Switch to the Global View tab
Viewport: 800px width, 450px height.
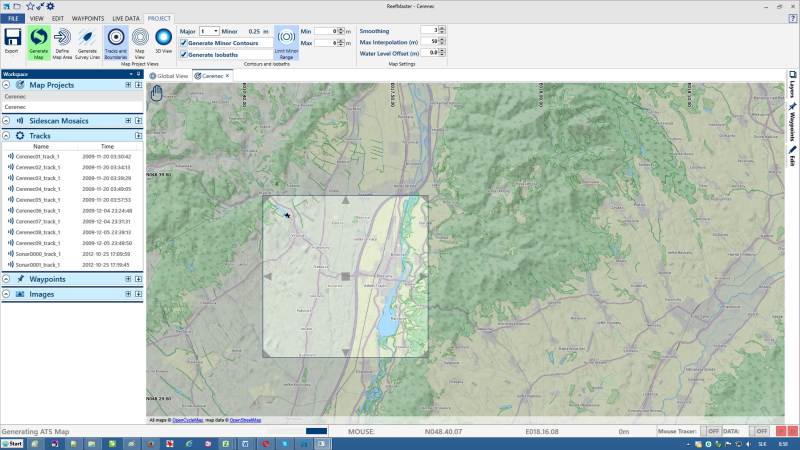click(x=169, y=76)
